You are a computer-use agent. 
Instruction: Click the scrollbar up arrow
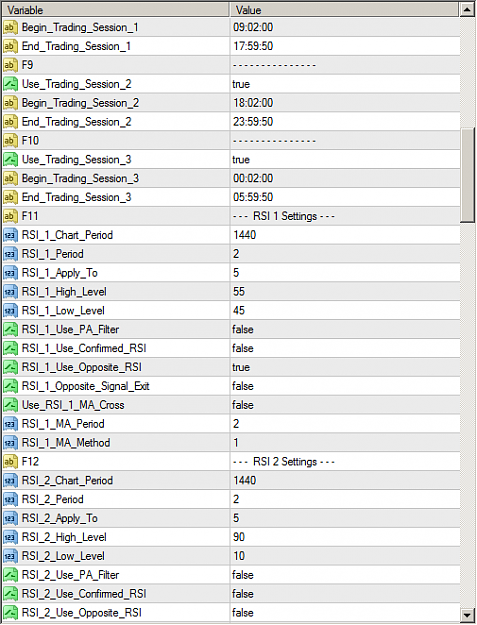coord(467,10)
